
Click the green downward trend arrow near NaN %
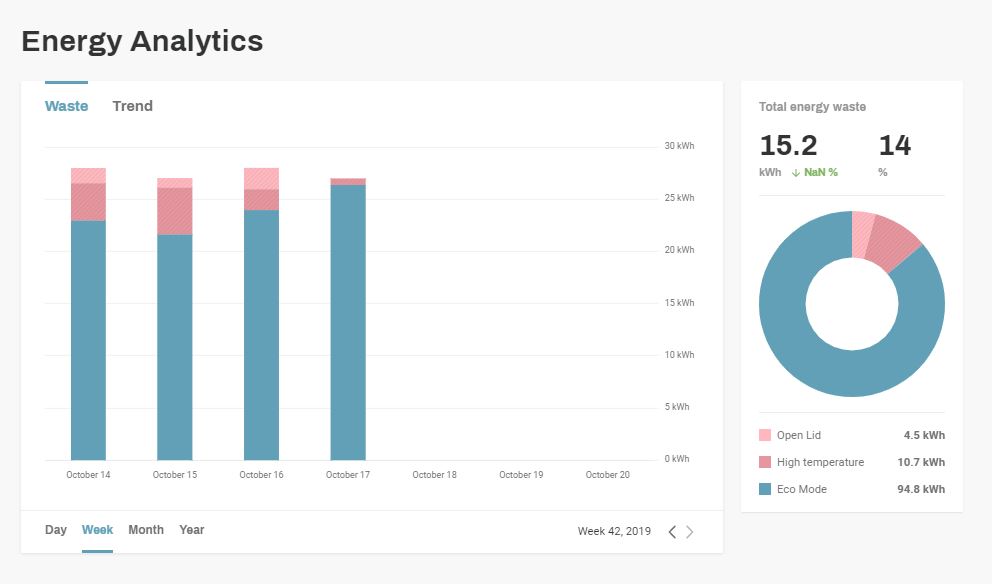(x=796, y=172)
